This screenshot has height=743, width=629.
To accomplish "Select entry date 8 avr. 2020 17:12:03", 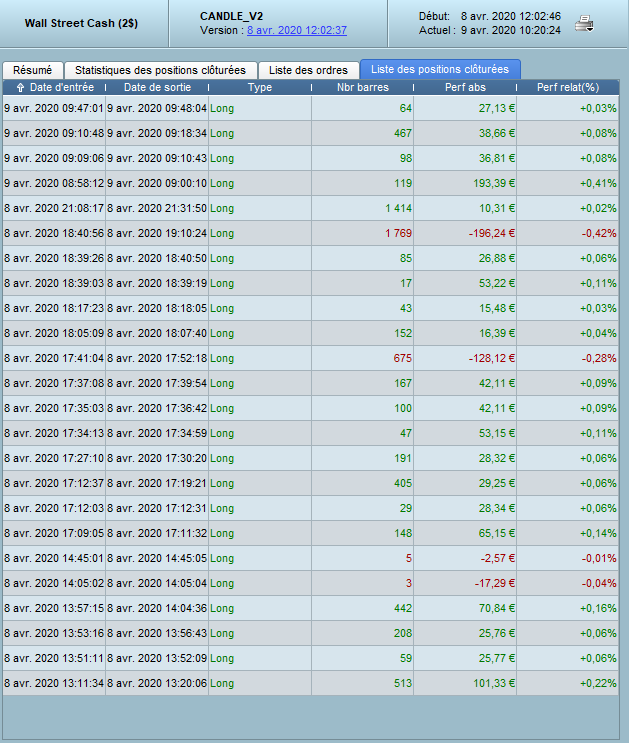I will click(x=54, y=508).
